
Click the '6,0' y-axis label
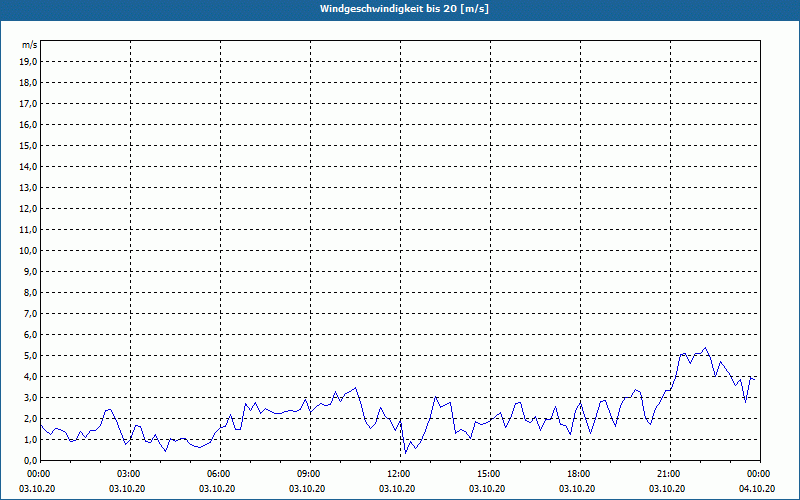click(x=30, y=334)
